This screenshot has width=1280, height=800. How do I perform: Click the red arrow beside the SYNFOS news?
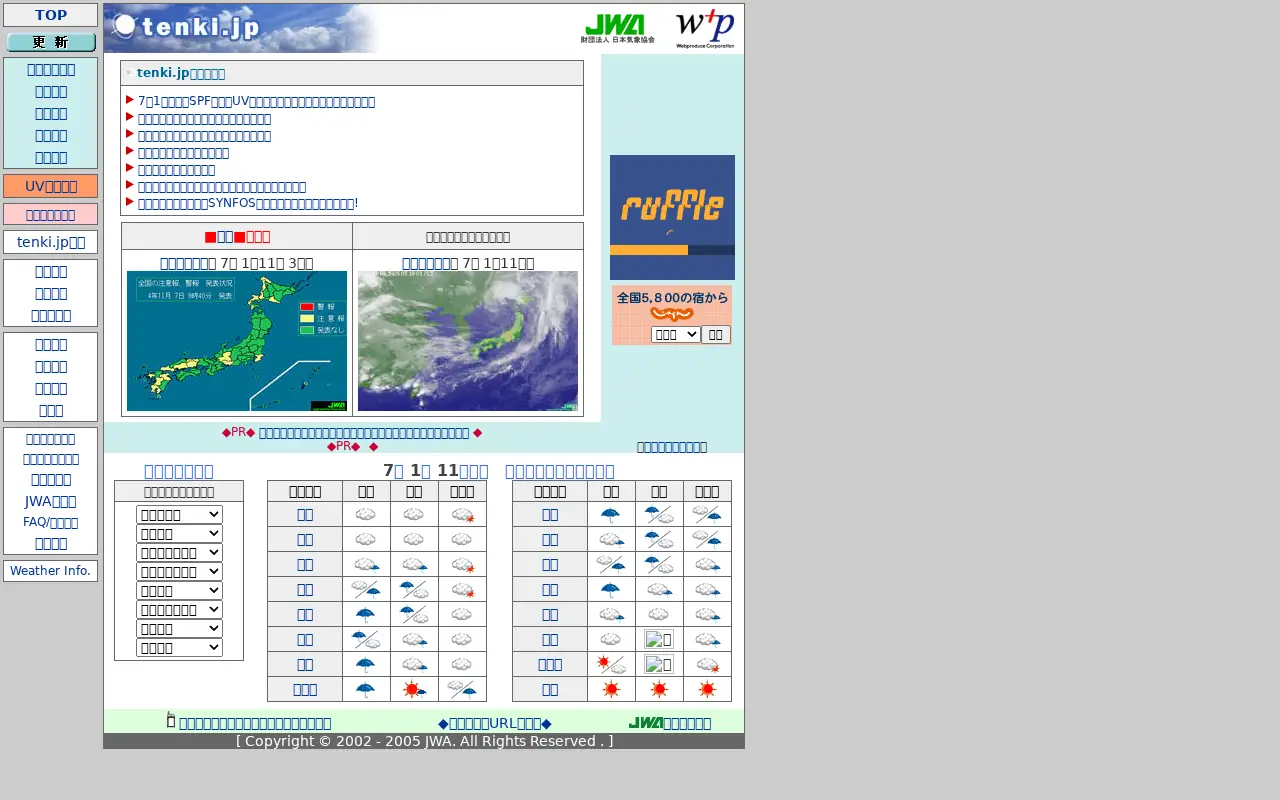click(x=130, y=202)
